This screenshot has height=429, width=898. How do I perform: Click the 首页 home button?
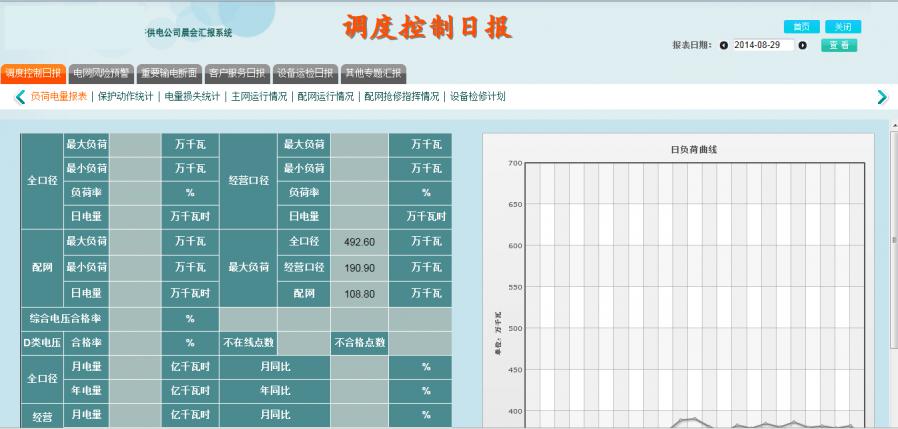[x=801, y=27]
